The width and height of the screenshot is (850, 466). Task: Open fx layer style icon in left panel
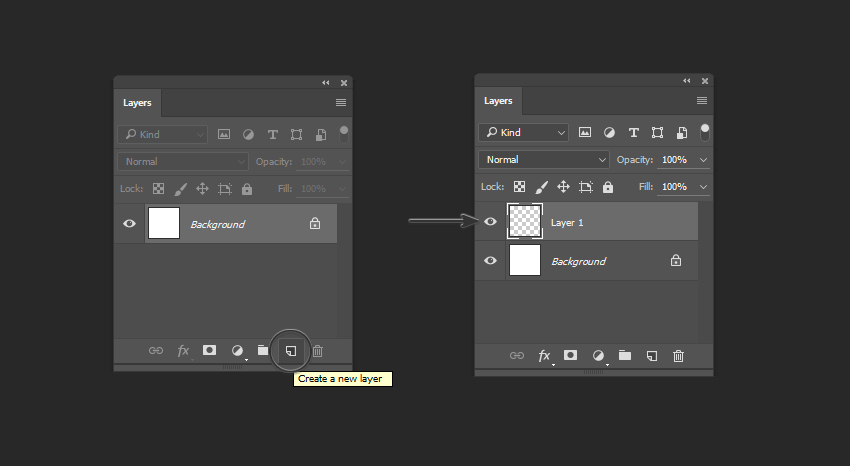click(183, 351)
